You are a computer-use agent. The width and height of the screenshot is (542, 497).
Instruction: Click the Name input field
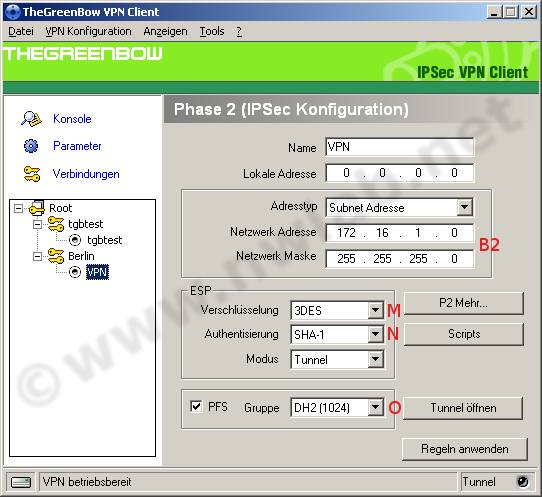tap(400, 147)
